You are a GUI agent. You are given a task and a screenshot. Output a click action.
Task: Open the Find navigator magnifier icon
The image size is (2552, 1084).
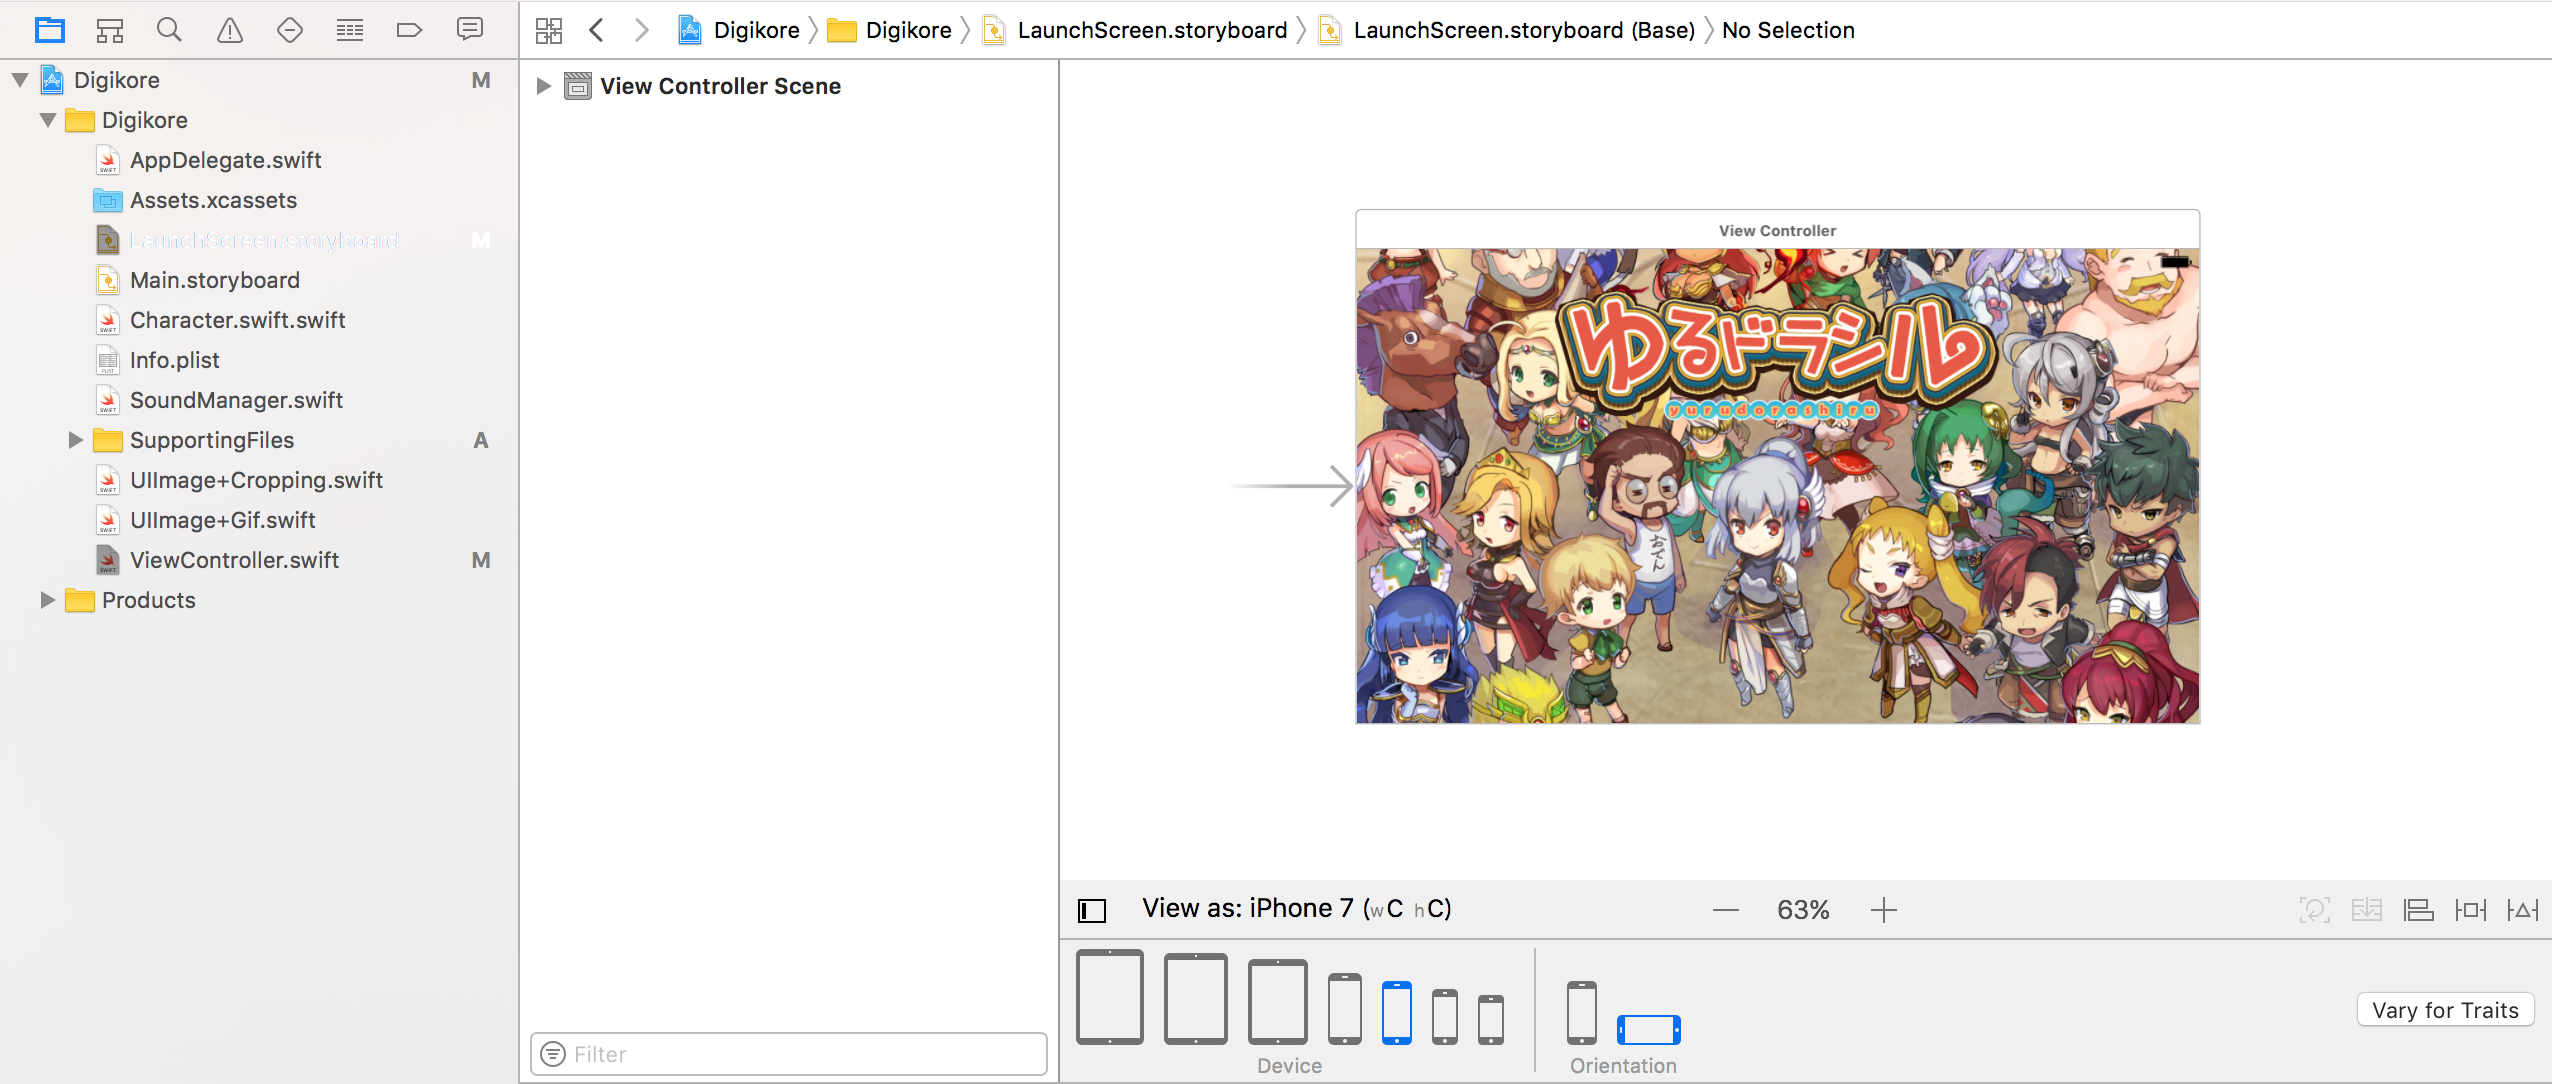(170, 30)
